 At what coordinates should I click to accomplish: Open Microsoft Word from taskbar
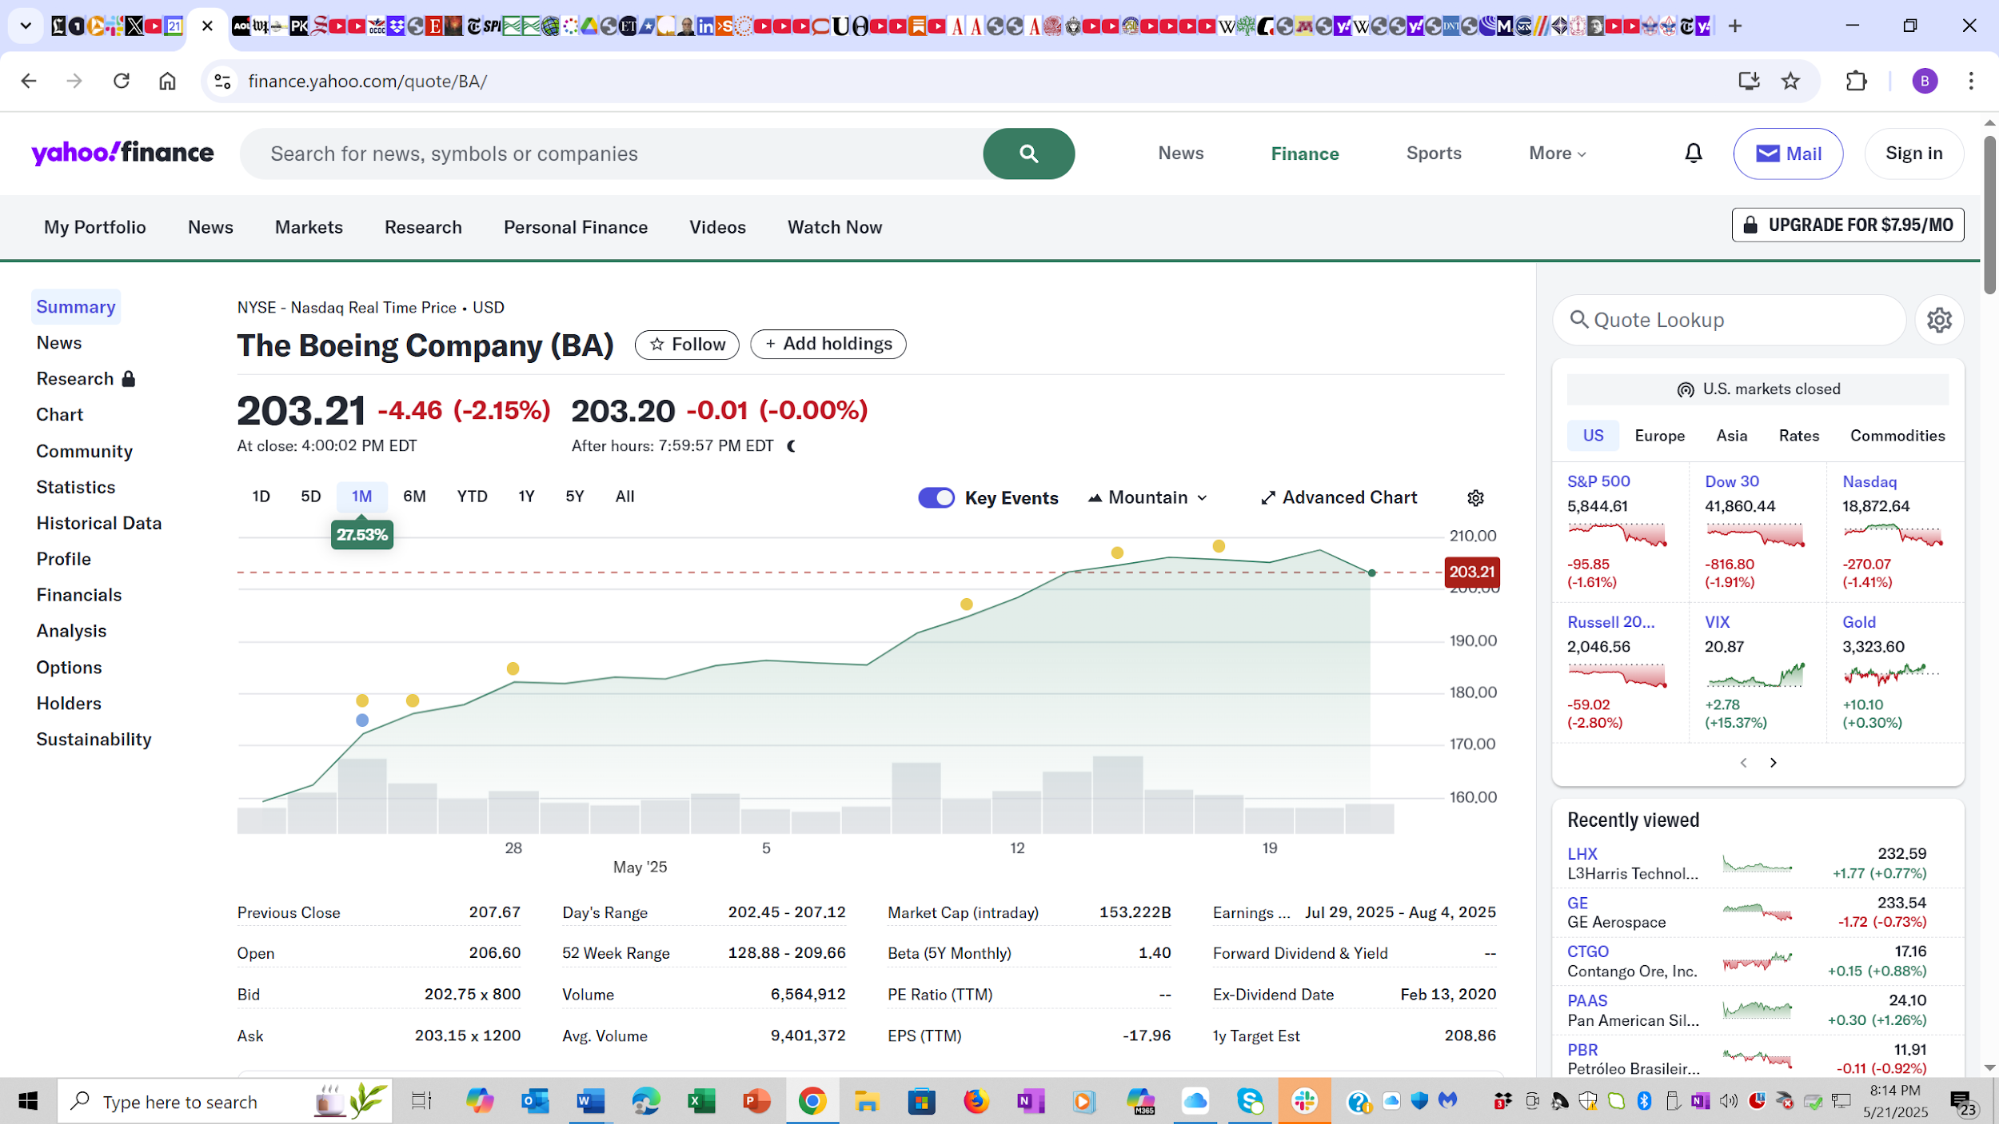pos(590,1101)
